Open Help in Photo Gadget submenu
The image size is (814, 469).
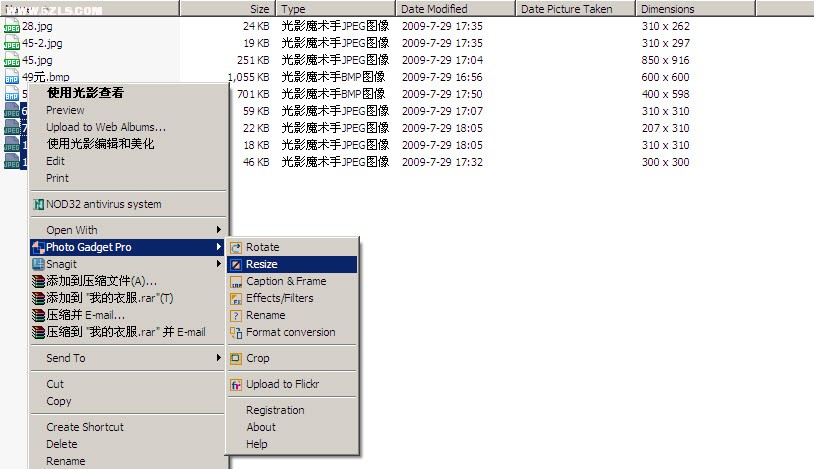(257, 444)
